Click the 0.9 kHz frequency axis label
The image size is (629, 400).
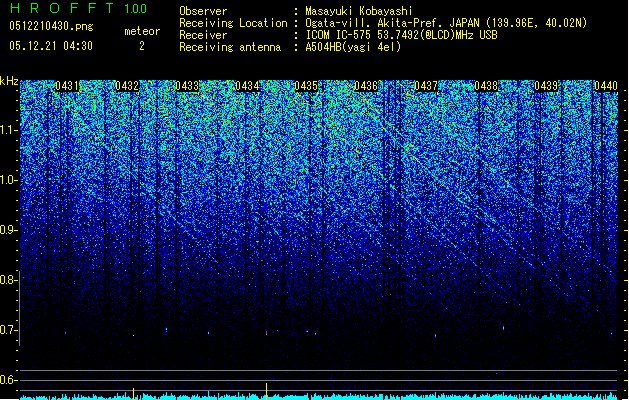9,230
